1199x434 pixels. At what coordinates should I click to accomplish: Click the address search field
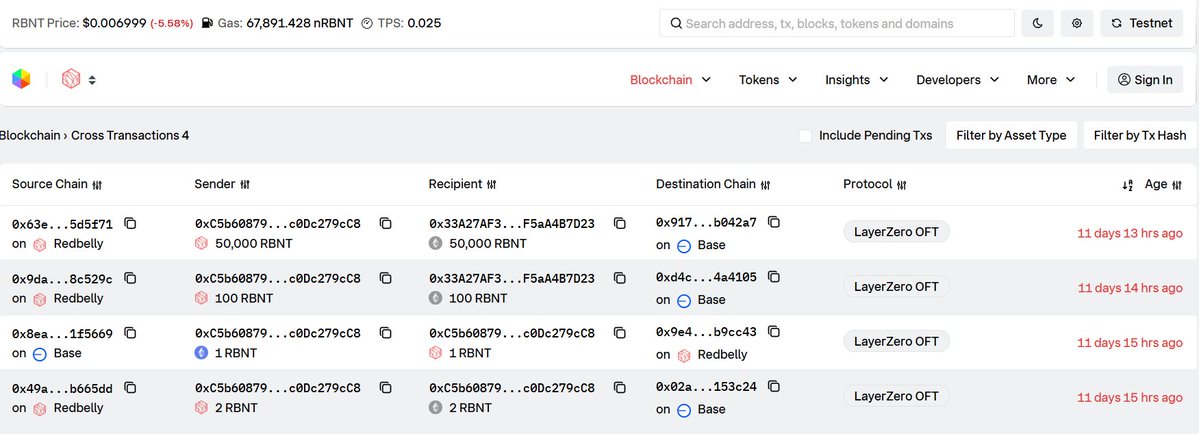click(x=837, y=23)
